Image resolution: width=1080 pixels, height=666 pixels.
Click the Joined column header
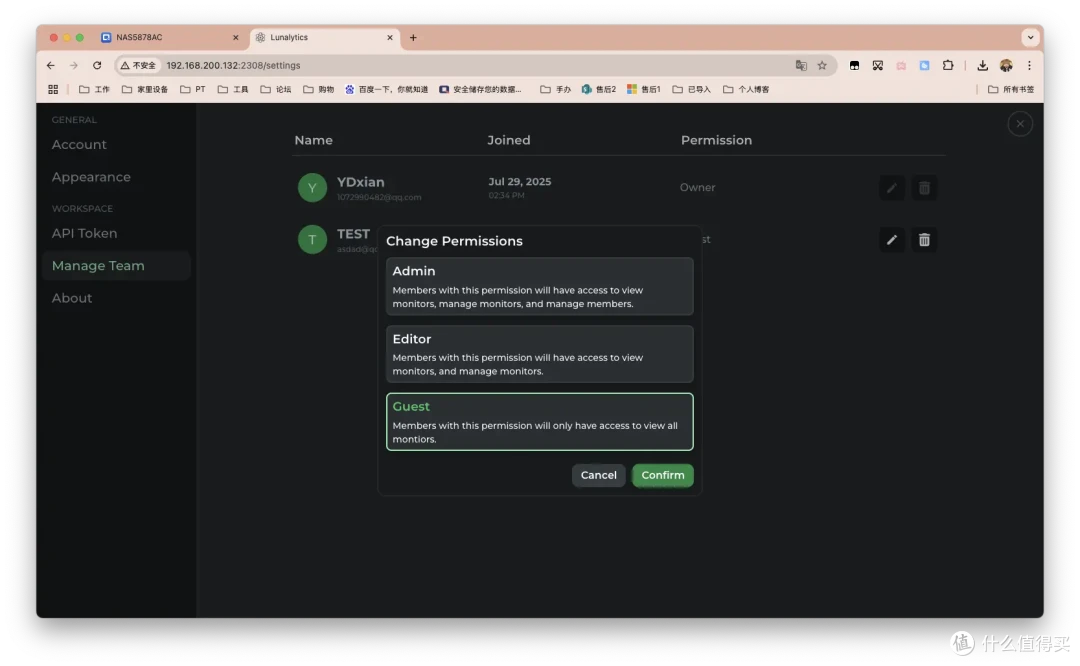pyautogui.click(x=509, y=141)
